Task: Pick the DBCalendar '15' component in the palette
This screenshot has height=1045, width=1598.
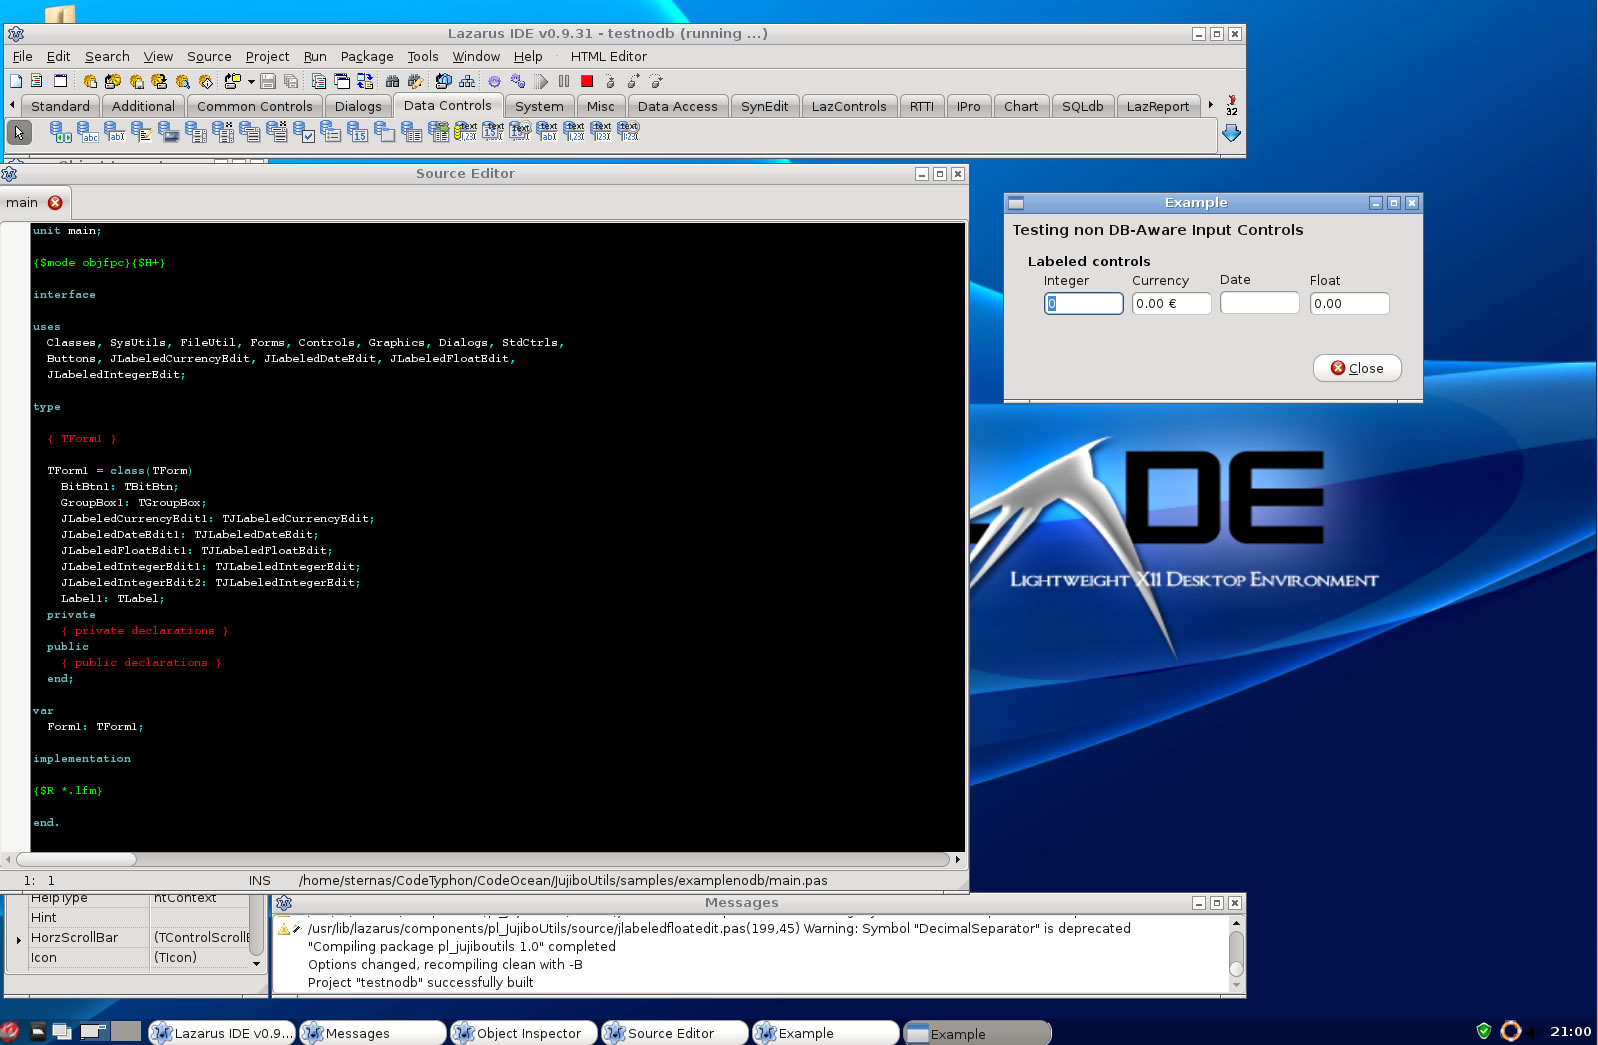Action: pyautogui.click(x=358, y=132)
